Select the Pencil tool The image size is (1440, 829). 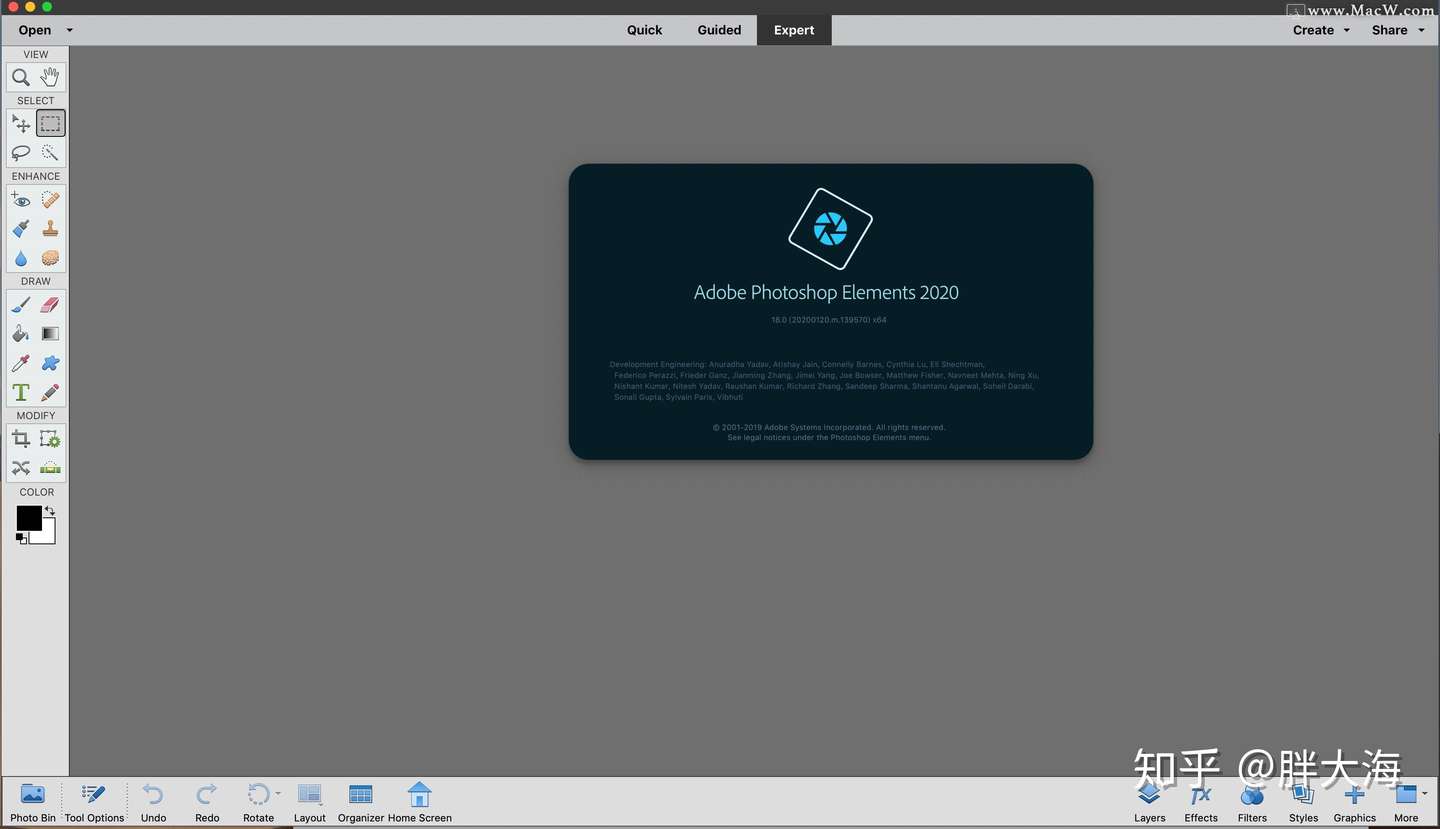pos(50,392)
